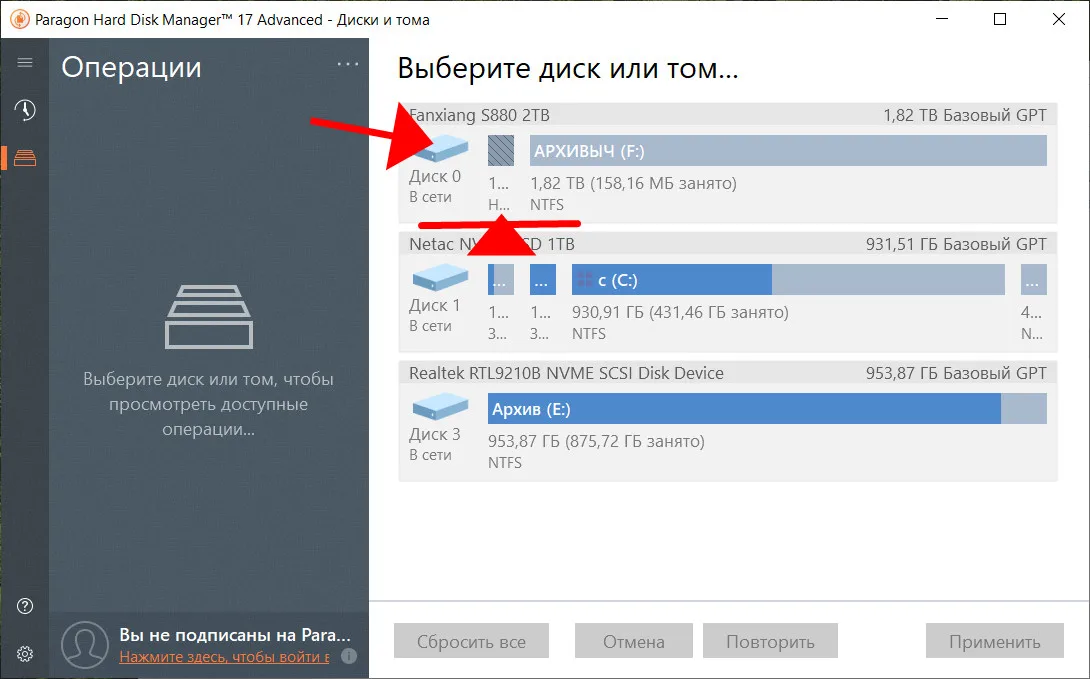Select the second small partition on Диск 1
This screenshot has height=679, width=1090.
[x=542, y=279]
